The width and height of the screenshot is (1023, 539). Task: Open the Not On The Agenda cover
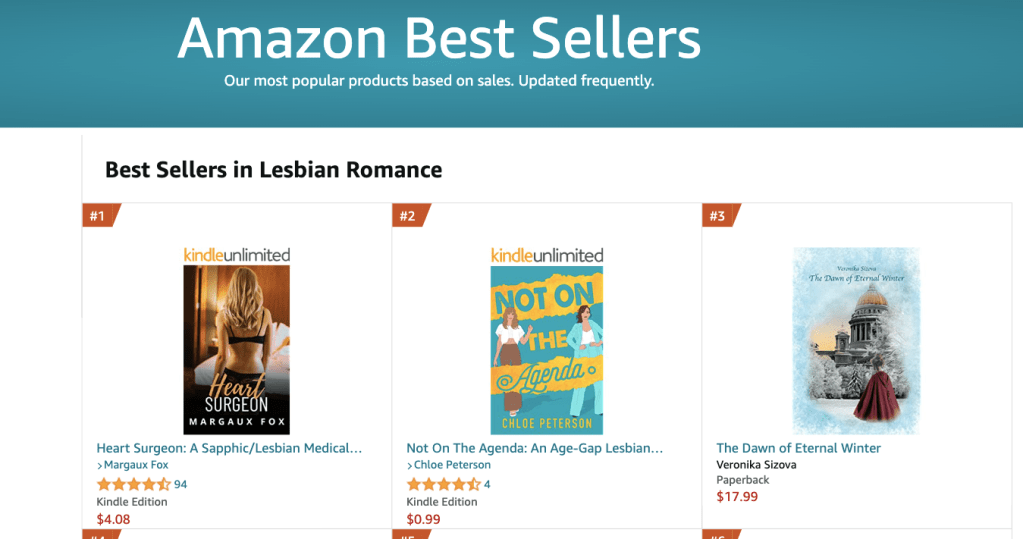pos(547,349)
